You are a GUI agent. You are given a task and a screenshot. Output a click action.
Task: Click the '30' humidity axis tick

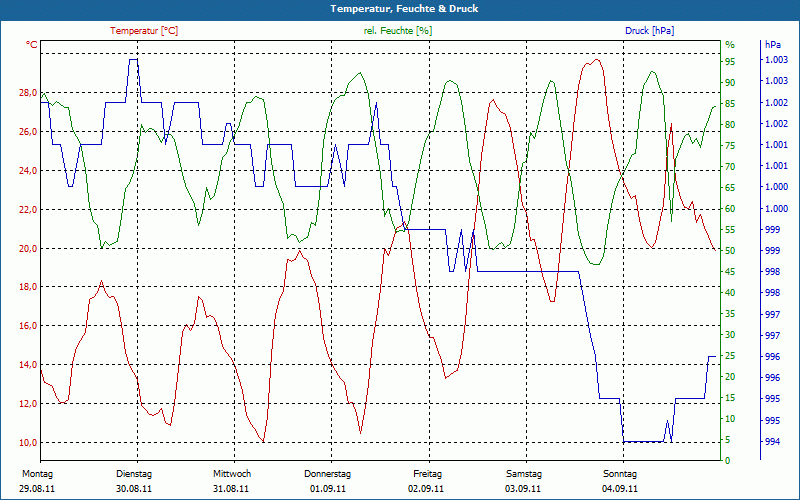(x=730, y=335)
